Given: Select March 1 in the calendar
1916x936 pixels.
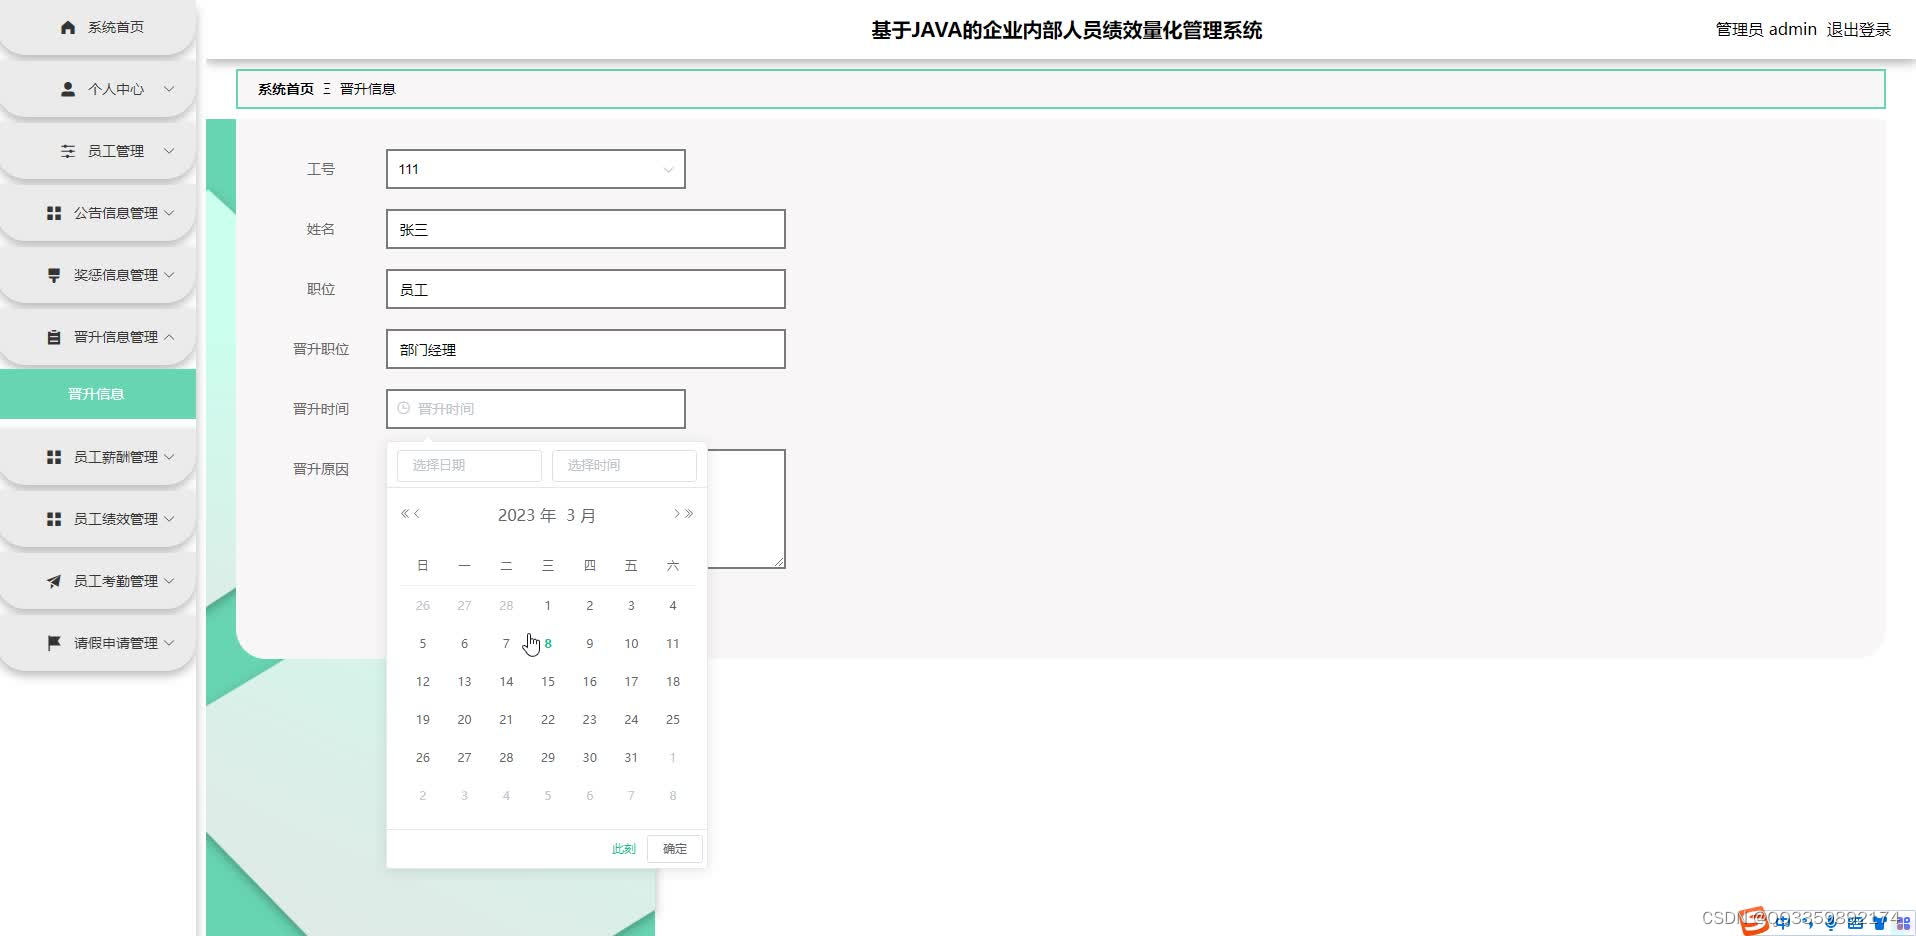Looking at the screenshot, I should pos(548,606).
